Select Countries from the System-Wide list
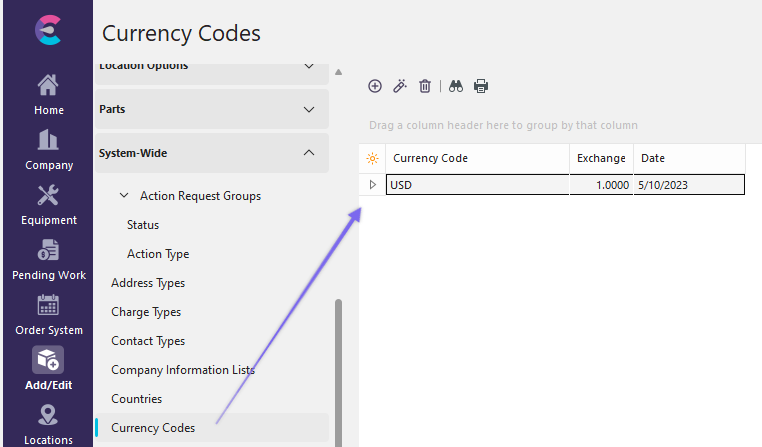Screen dimensions: 762x447 click(x=136, y=399)
